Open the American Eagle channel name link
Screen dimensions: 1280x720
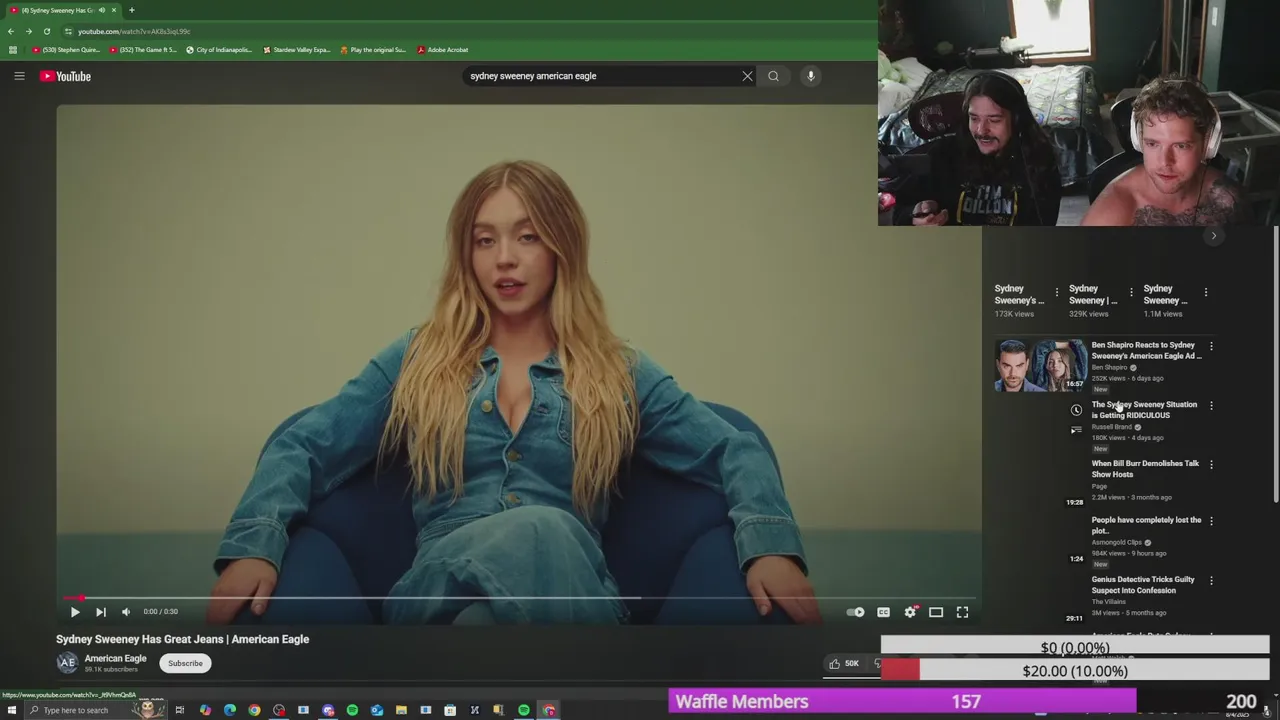115,658
